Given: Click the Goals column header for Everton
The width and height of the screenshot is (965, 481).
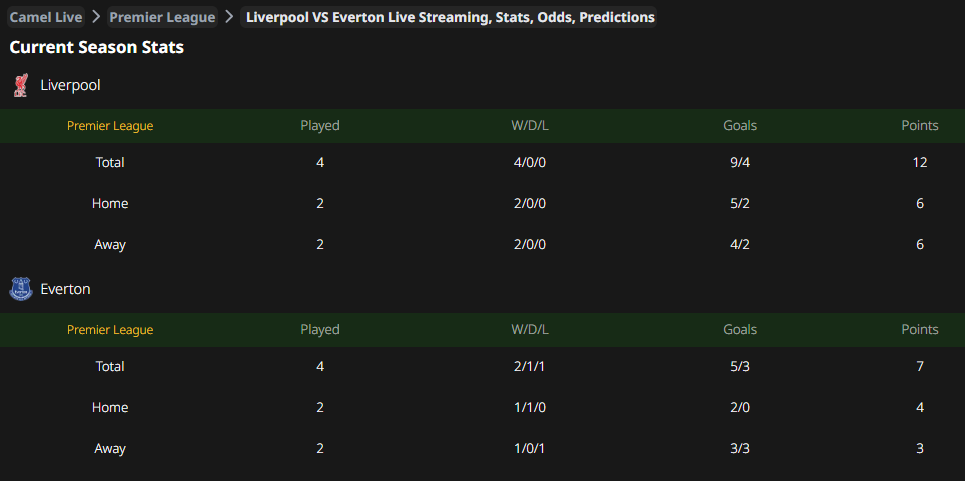Looking at the screenshot, I should pos(740,329).
